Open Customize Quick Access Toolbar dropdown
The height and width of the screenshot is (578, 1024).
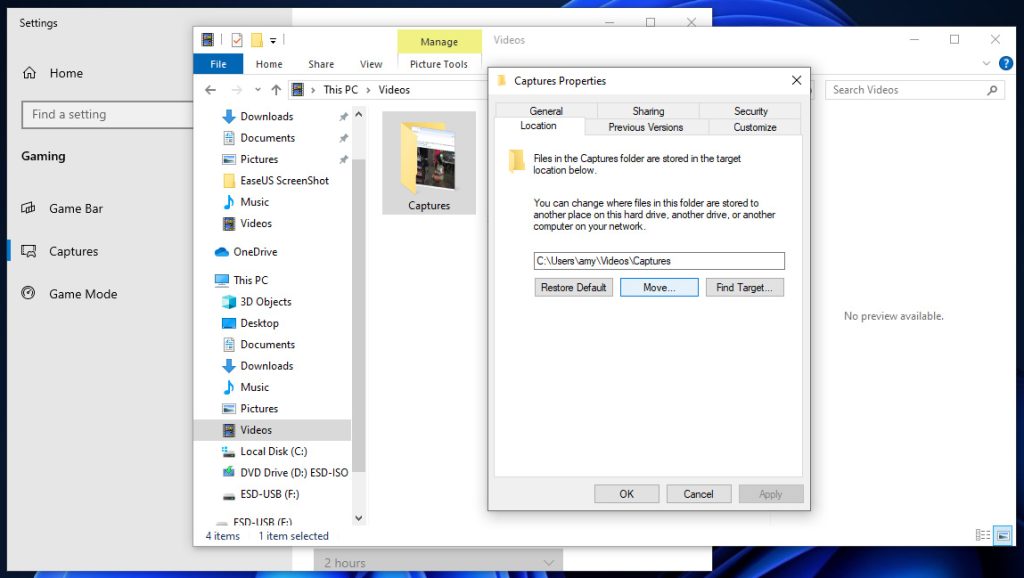(x=273, y=40)
